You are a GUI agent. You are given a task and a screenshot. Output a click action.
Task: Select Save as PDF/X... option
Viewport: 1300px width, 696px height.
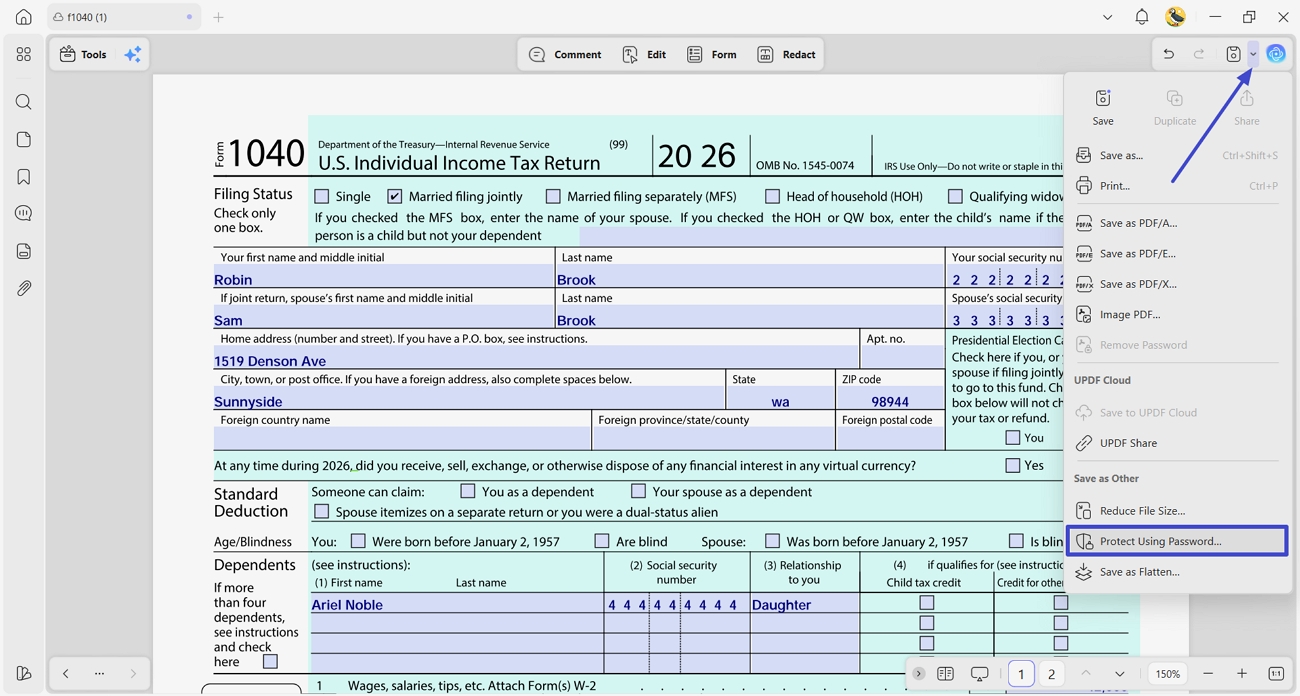(x=1177, y=284)
